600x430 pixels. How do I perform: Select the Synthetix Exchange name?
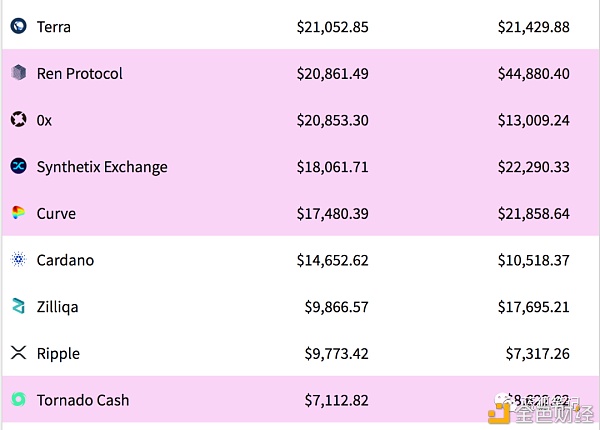tap(102, 167)
